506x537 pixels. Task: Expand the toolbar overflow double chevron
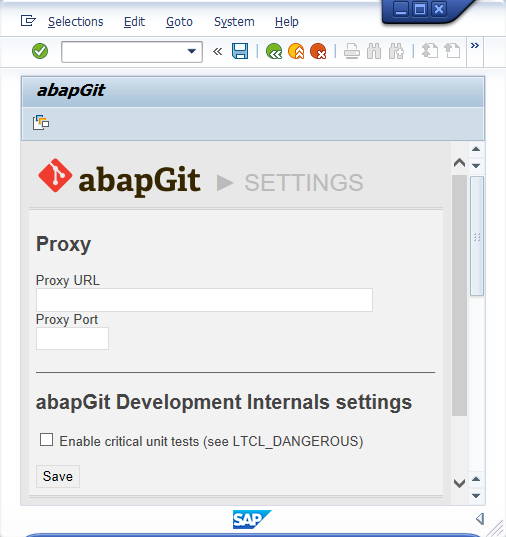coord(474,46)
